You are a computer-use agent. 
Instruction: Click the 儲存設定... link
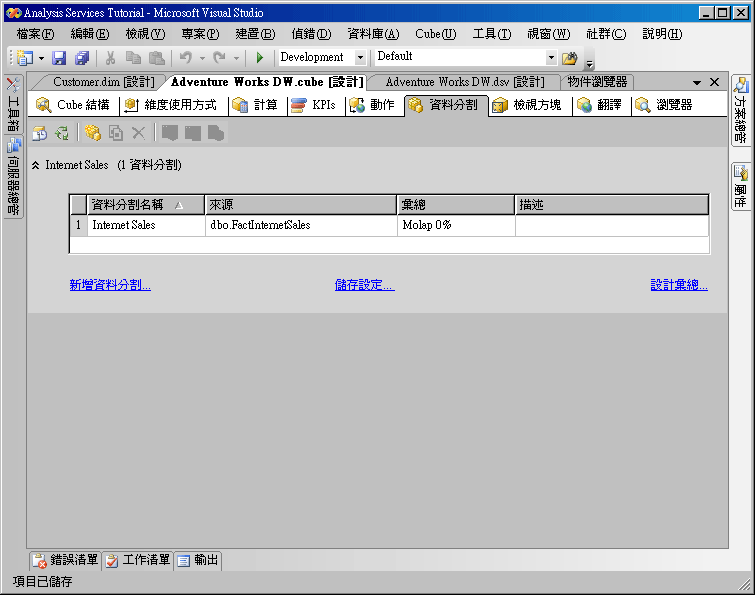[364, 285]
